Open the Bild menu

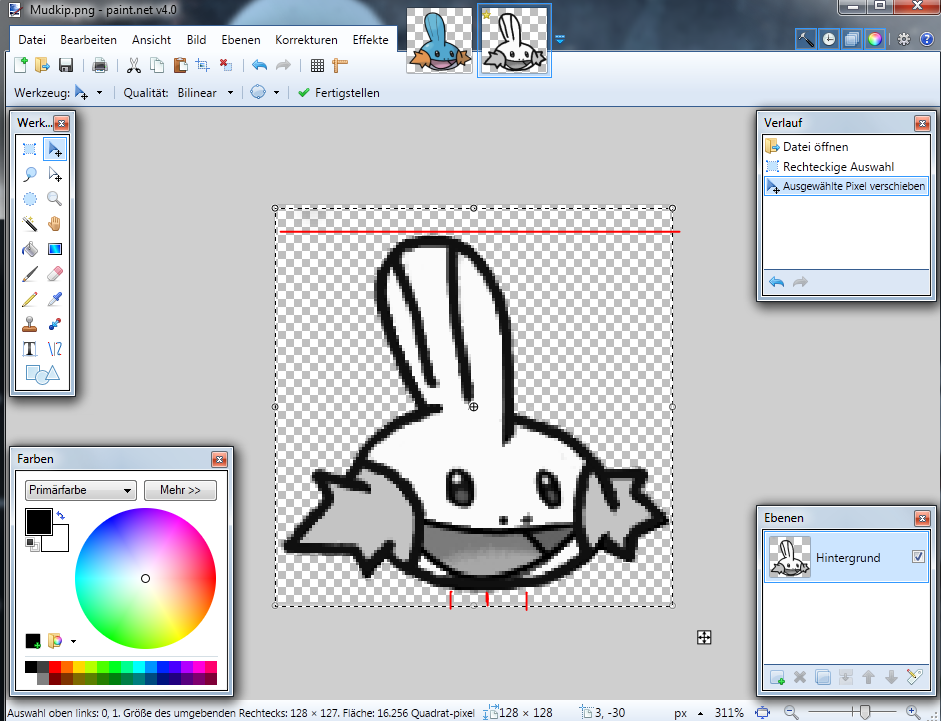pos(196,40)
